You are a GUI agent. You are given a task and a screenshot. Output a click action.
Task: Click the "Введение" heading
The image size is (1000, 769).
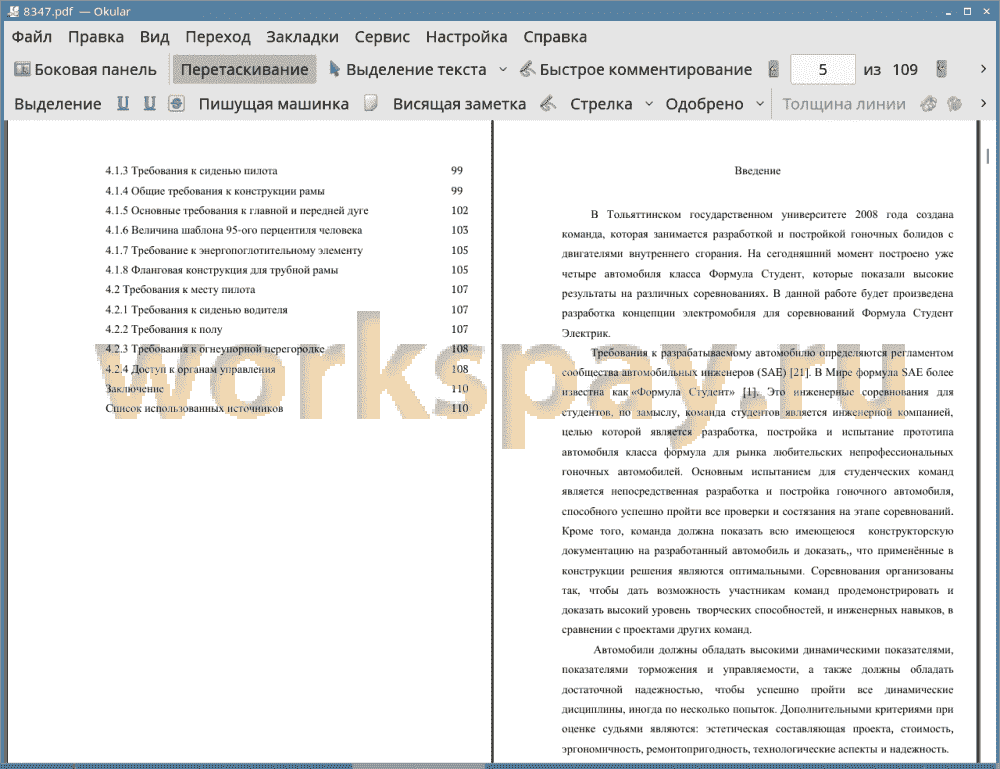click(757, 171)
